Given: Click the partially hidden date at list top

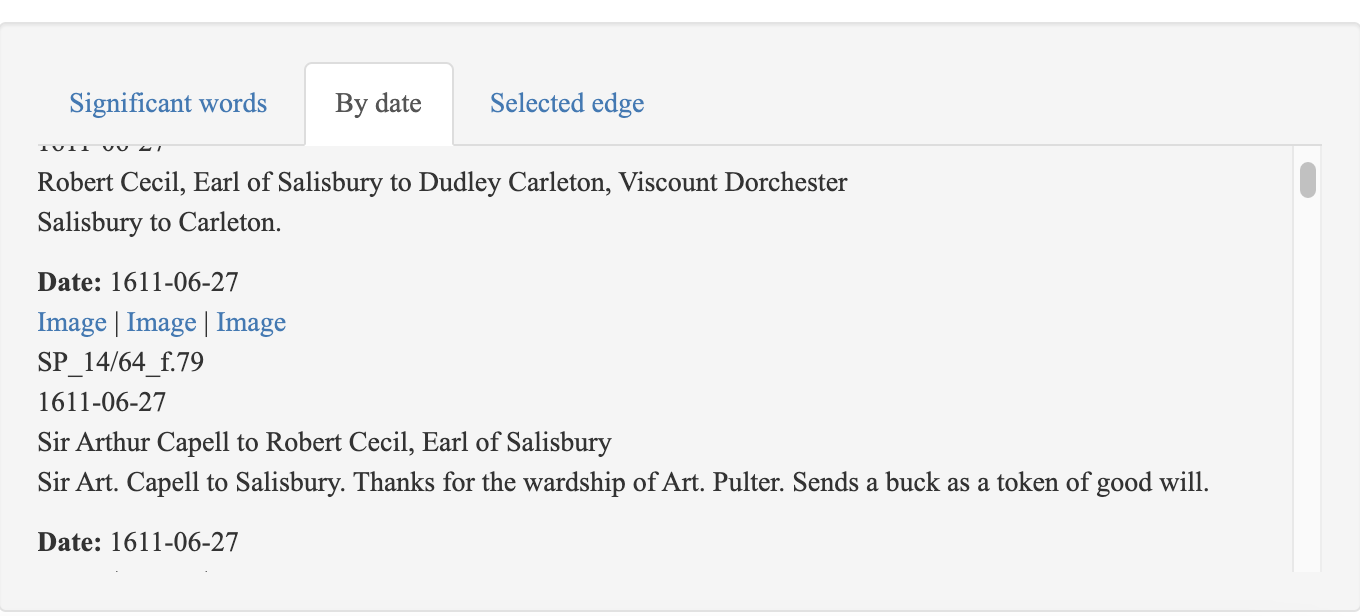Looking at the screenshot, I should (x=102, y=149).
